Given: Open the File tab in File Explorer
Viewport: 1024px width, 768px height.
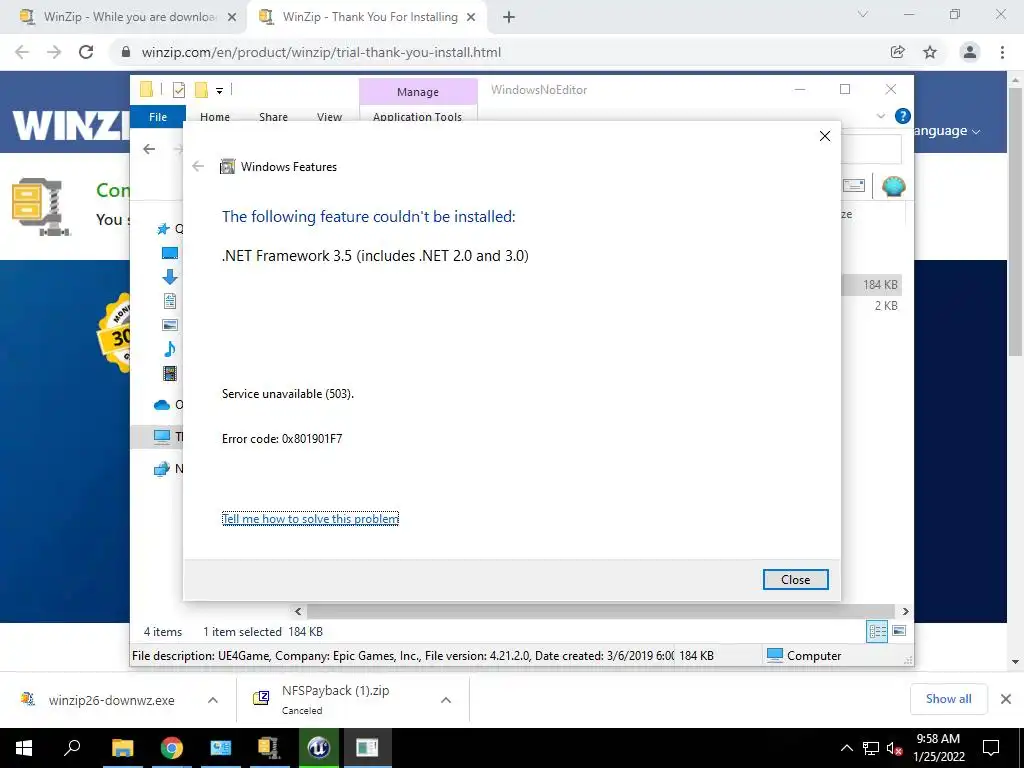Looking at the screenshot, I should pos(158,117).
